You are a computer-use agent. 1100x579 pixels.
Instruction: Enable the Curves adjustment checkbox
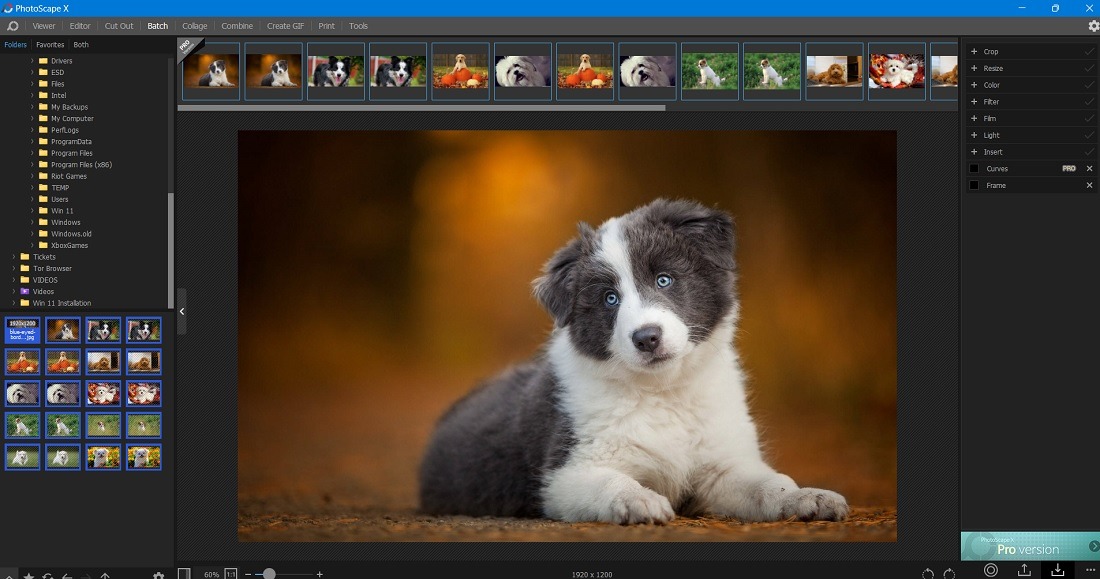click(x=974, y=168)
